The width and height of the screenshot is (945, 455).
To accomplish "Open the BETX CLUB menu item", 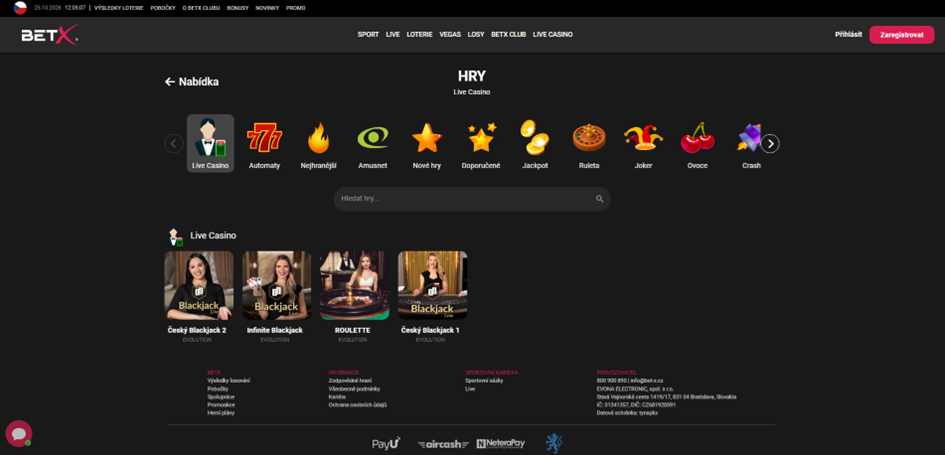I will point(509,35).
